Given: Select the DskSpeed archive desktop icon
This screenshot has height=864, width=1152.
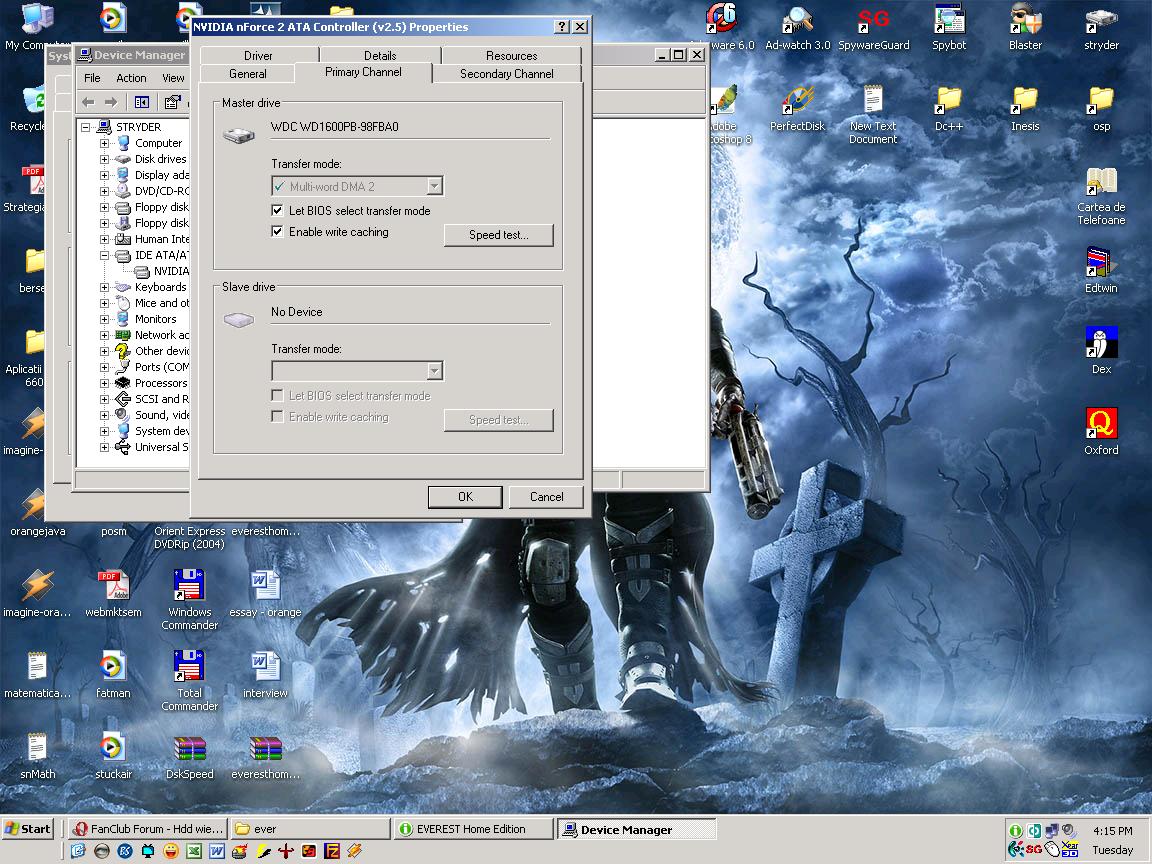Looking at the screenshot, I should point(190,757).
